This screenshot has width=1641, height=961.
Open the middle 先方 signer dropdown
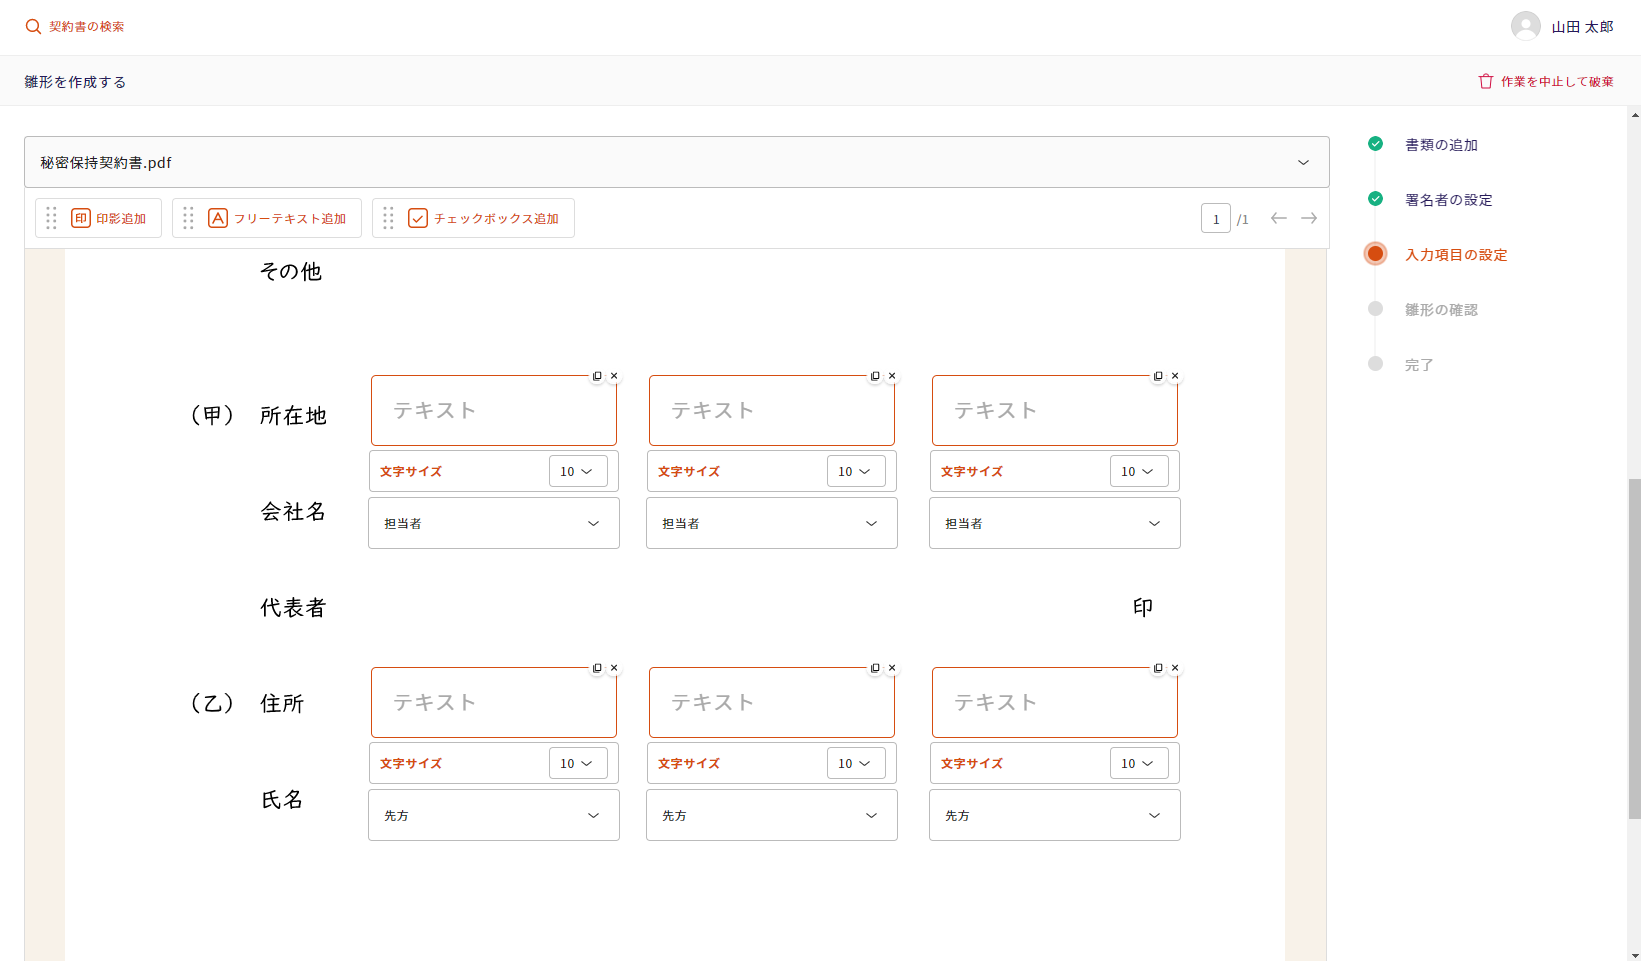click(771, 815)
